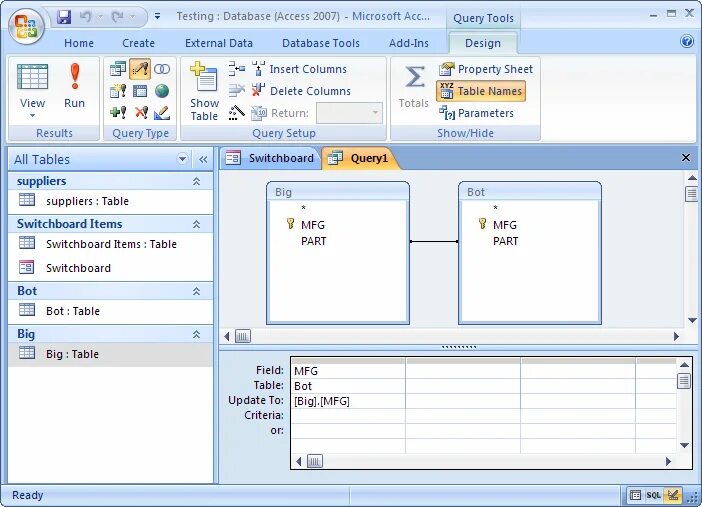
Task: Open the External Data ribbon tab
Action: [219, 43]
